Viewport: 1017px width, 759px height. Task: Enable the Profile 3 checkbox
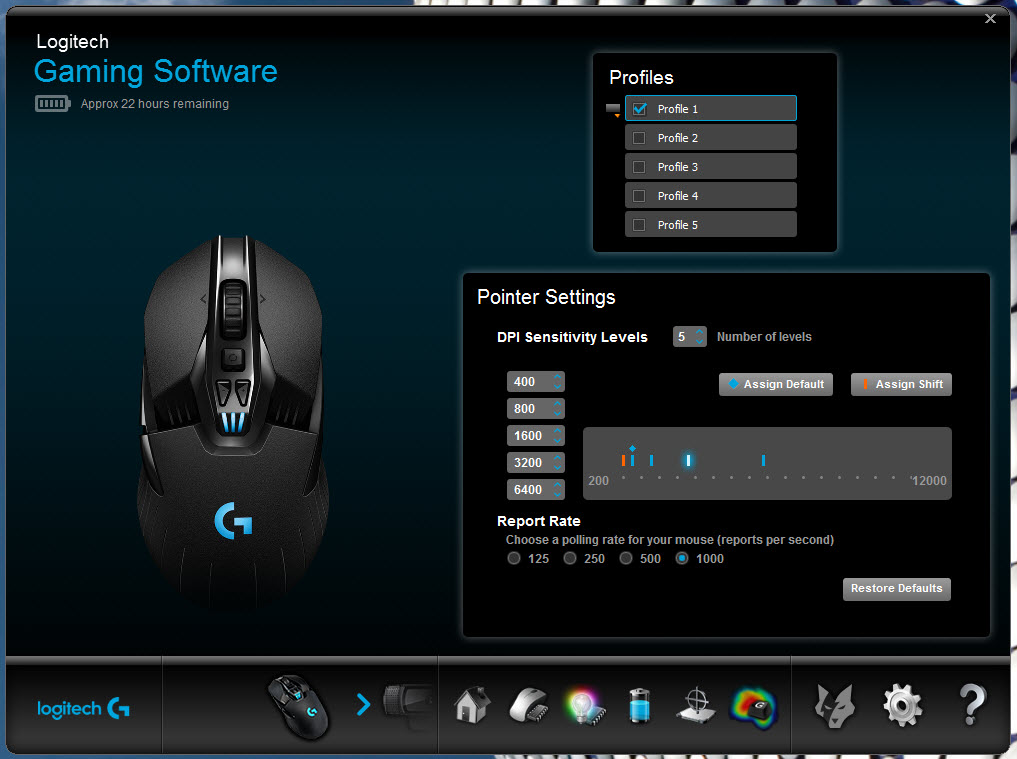pyautogui.click(x=639, y=167)
